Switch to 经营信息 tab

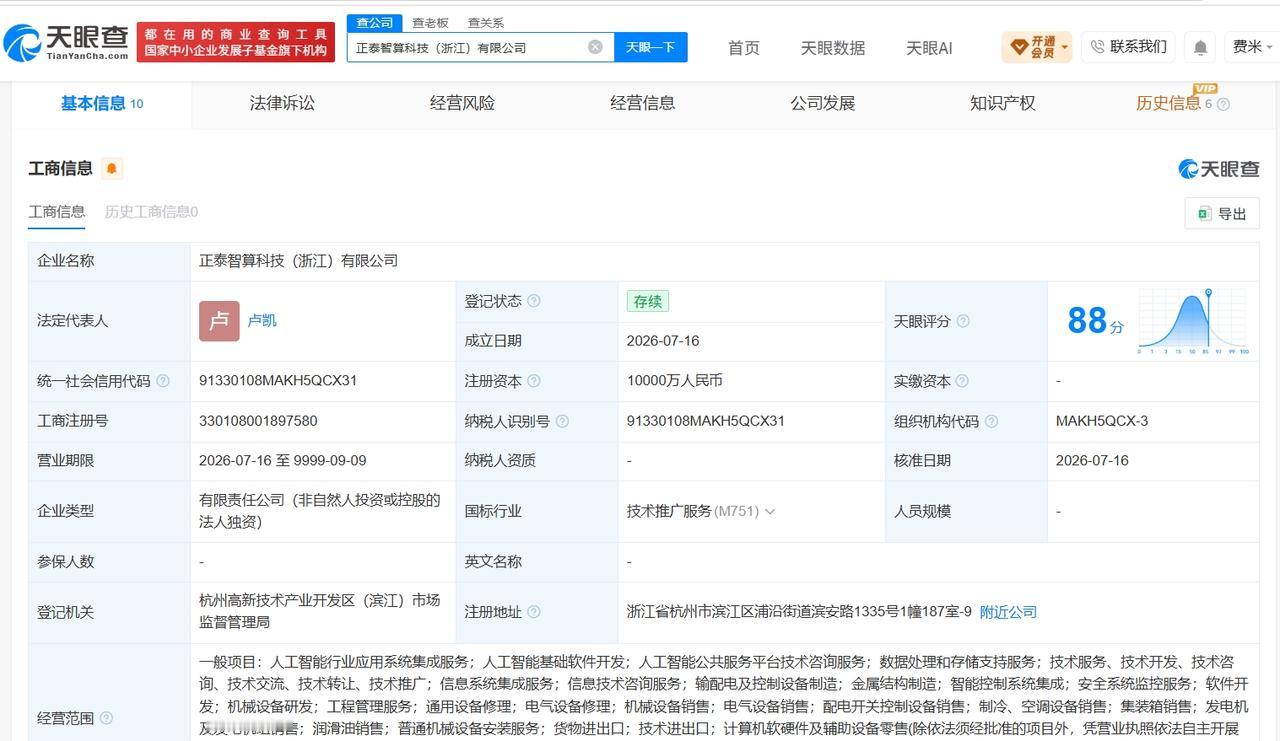click(642, 103)
